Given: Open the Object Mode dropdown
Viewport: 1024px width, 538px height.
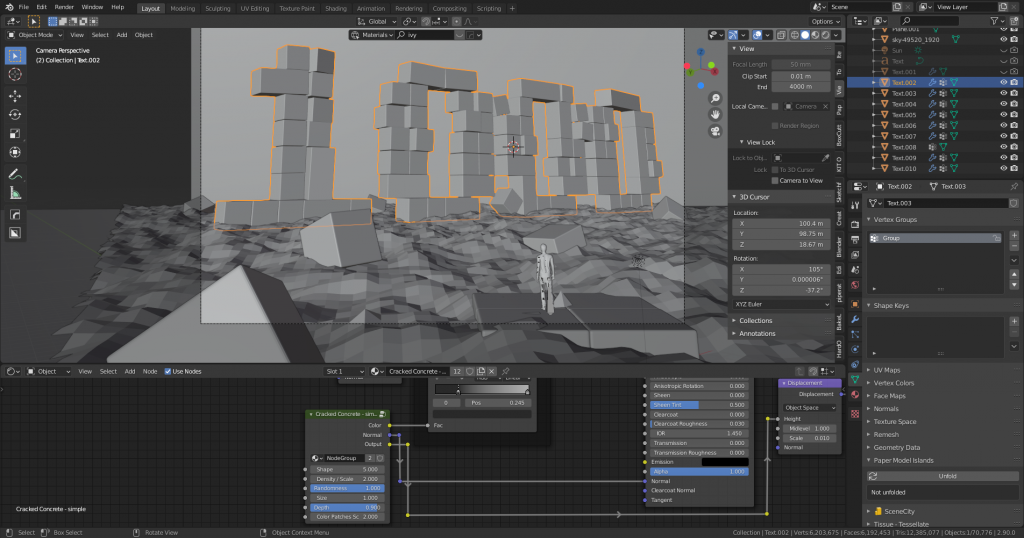Looking at the screenshot, I should pyautogui.click(x=35, y=35).
